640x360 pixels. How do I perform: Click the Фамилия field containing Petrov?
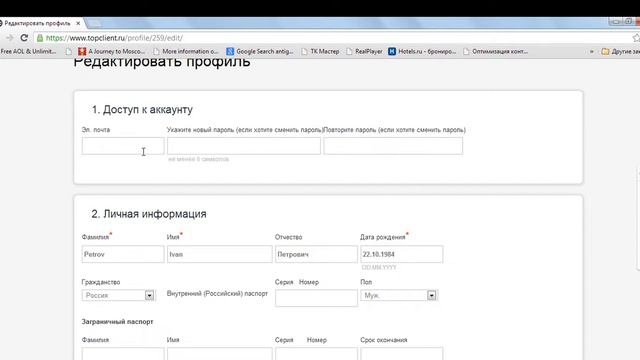pos(123,254)
